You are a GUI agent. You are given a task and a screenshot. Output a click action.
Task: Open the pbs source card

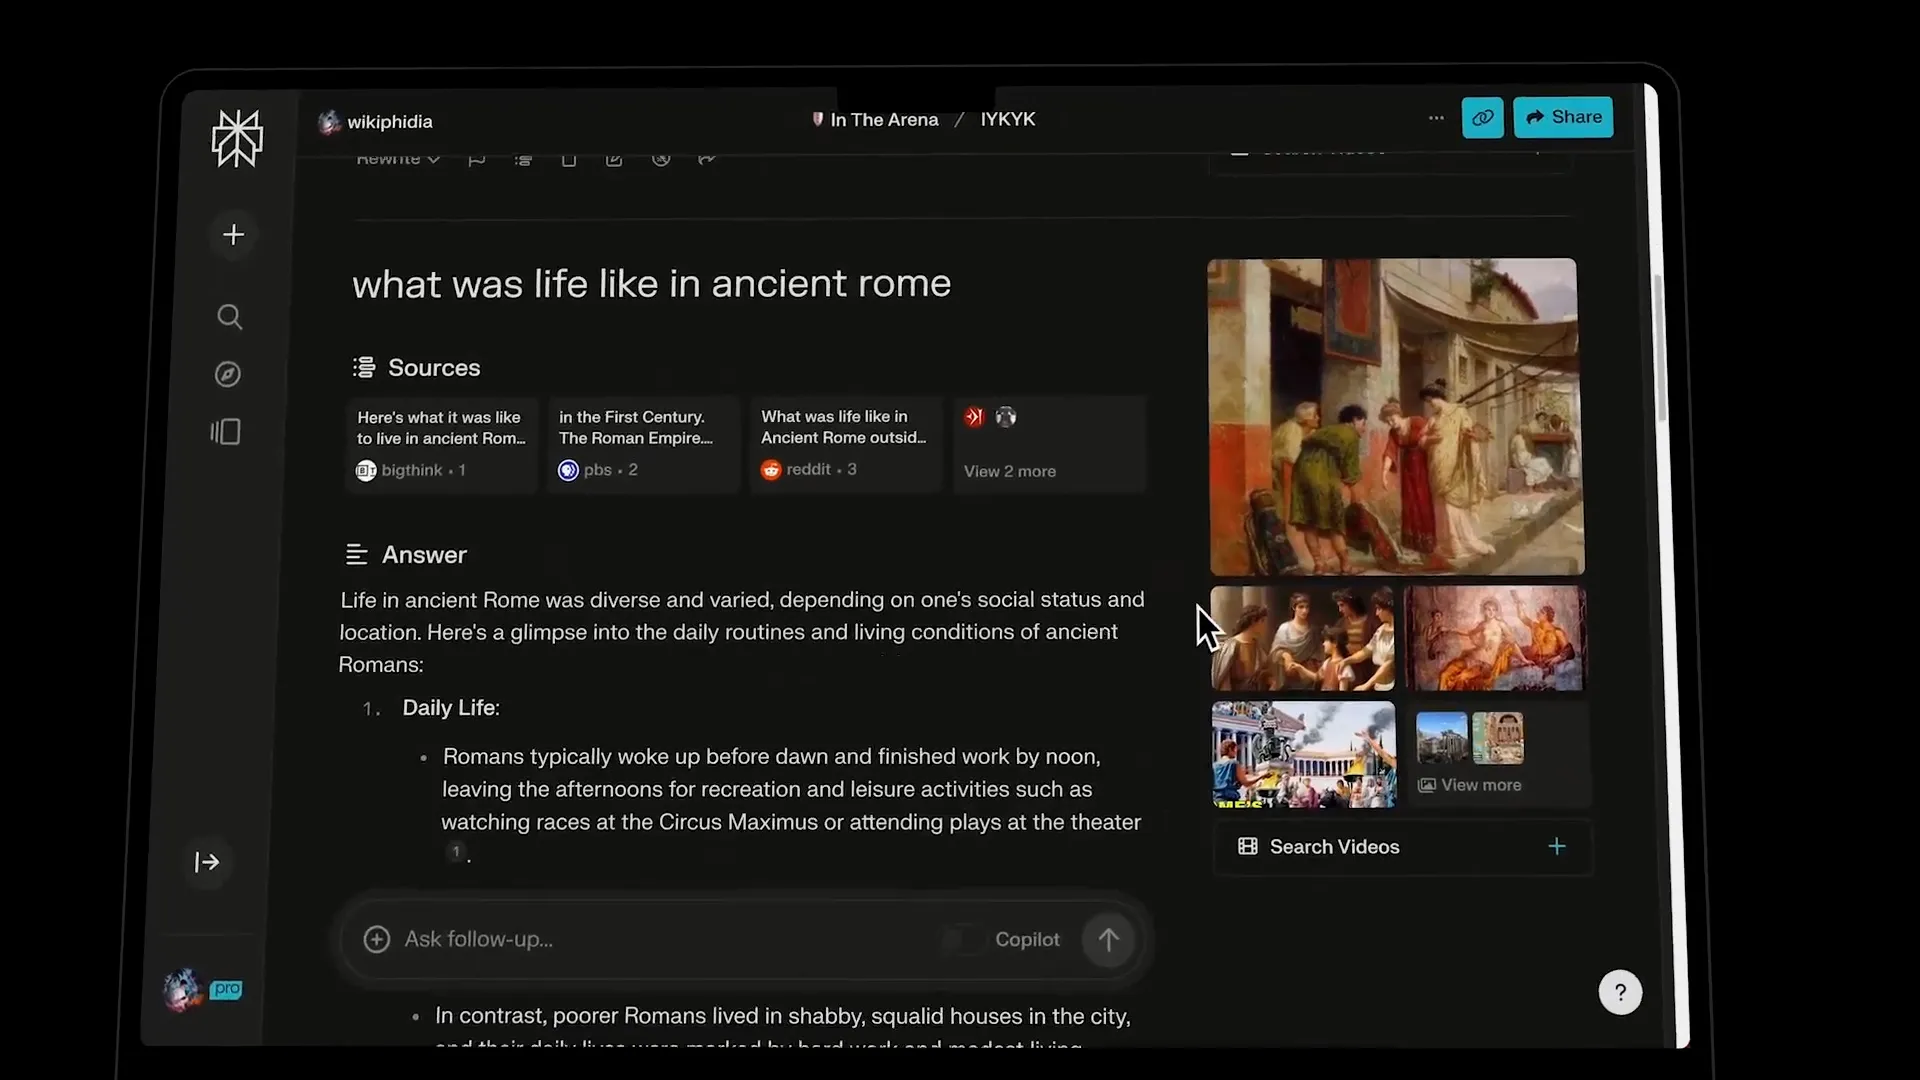[643, 443]
